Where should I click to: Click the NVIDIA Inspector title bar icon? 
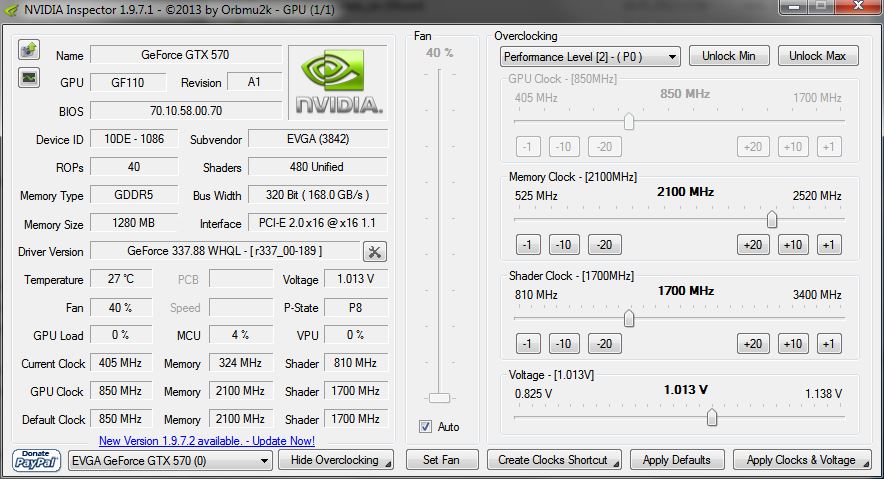[x=11, y=10]
